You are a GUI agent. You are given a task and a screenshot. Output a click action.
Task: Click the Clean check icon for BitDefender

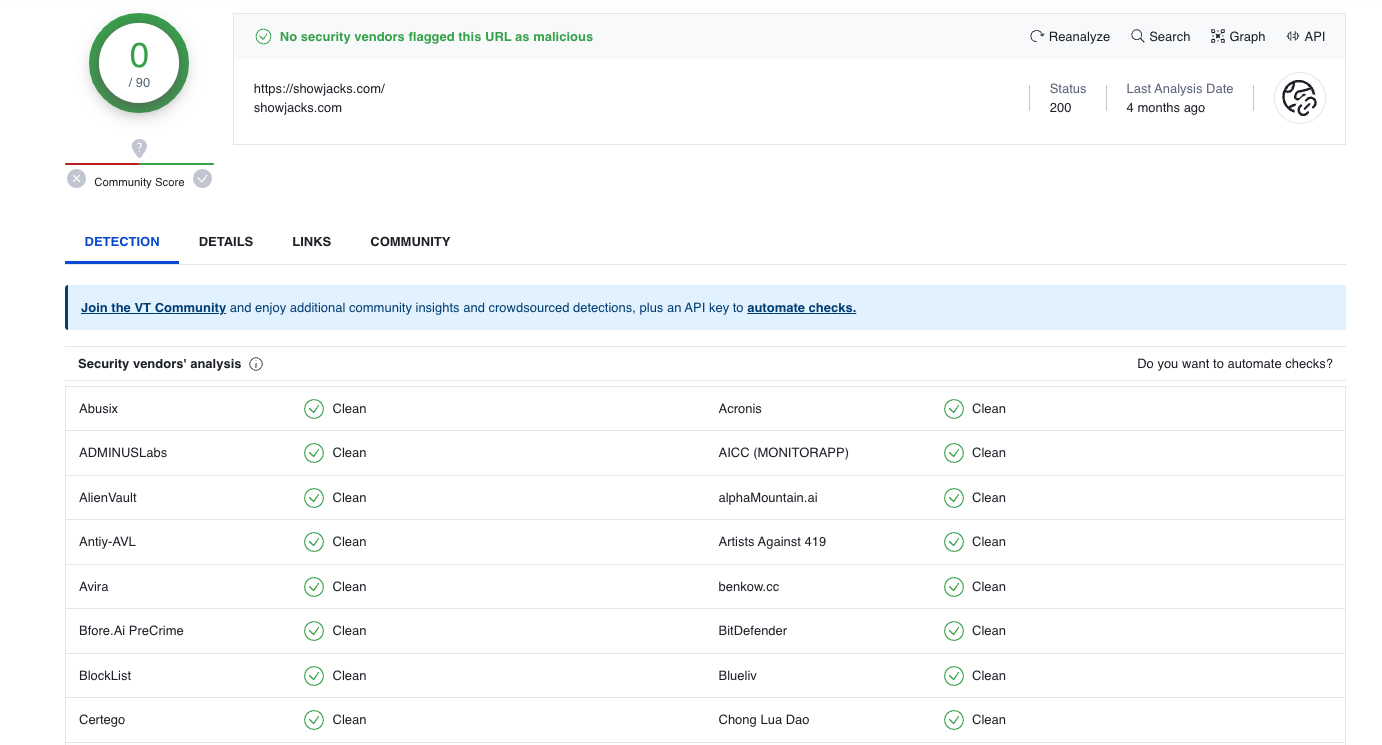point(954,630)
